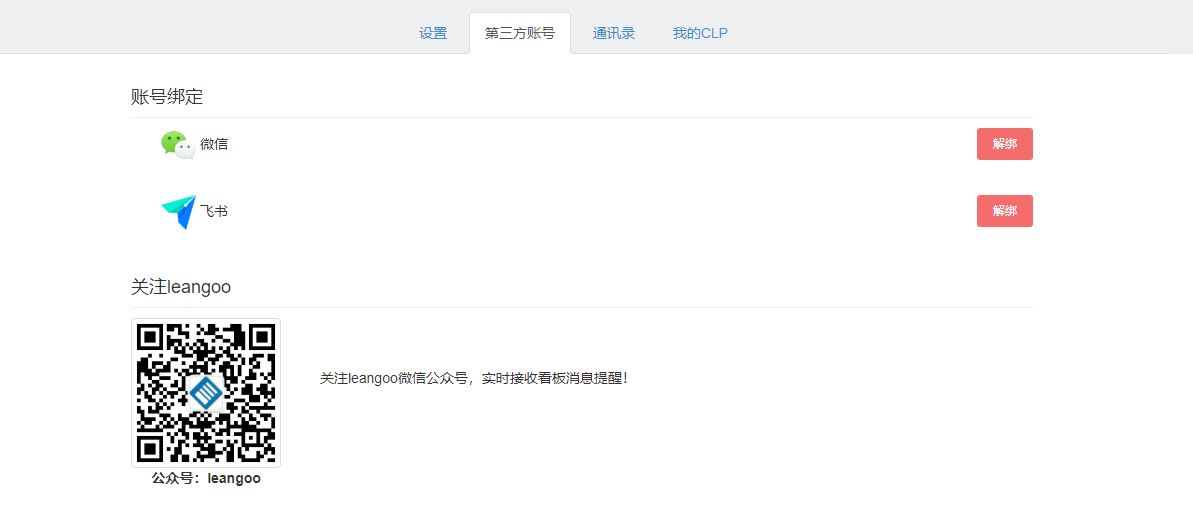Click the 飞书 account label
The image size is (1193, 529).
pos(214,211)
